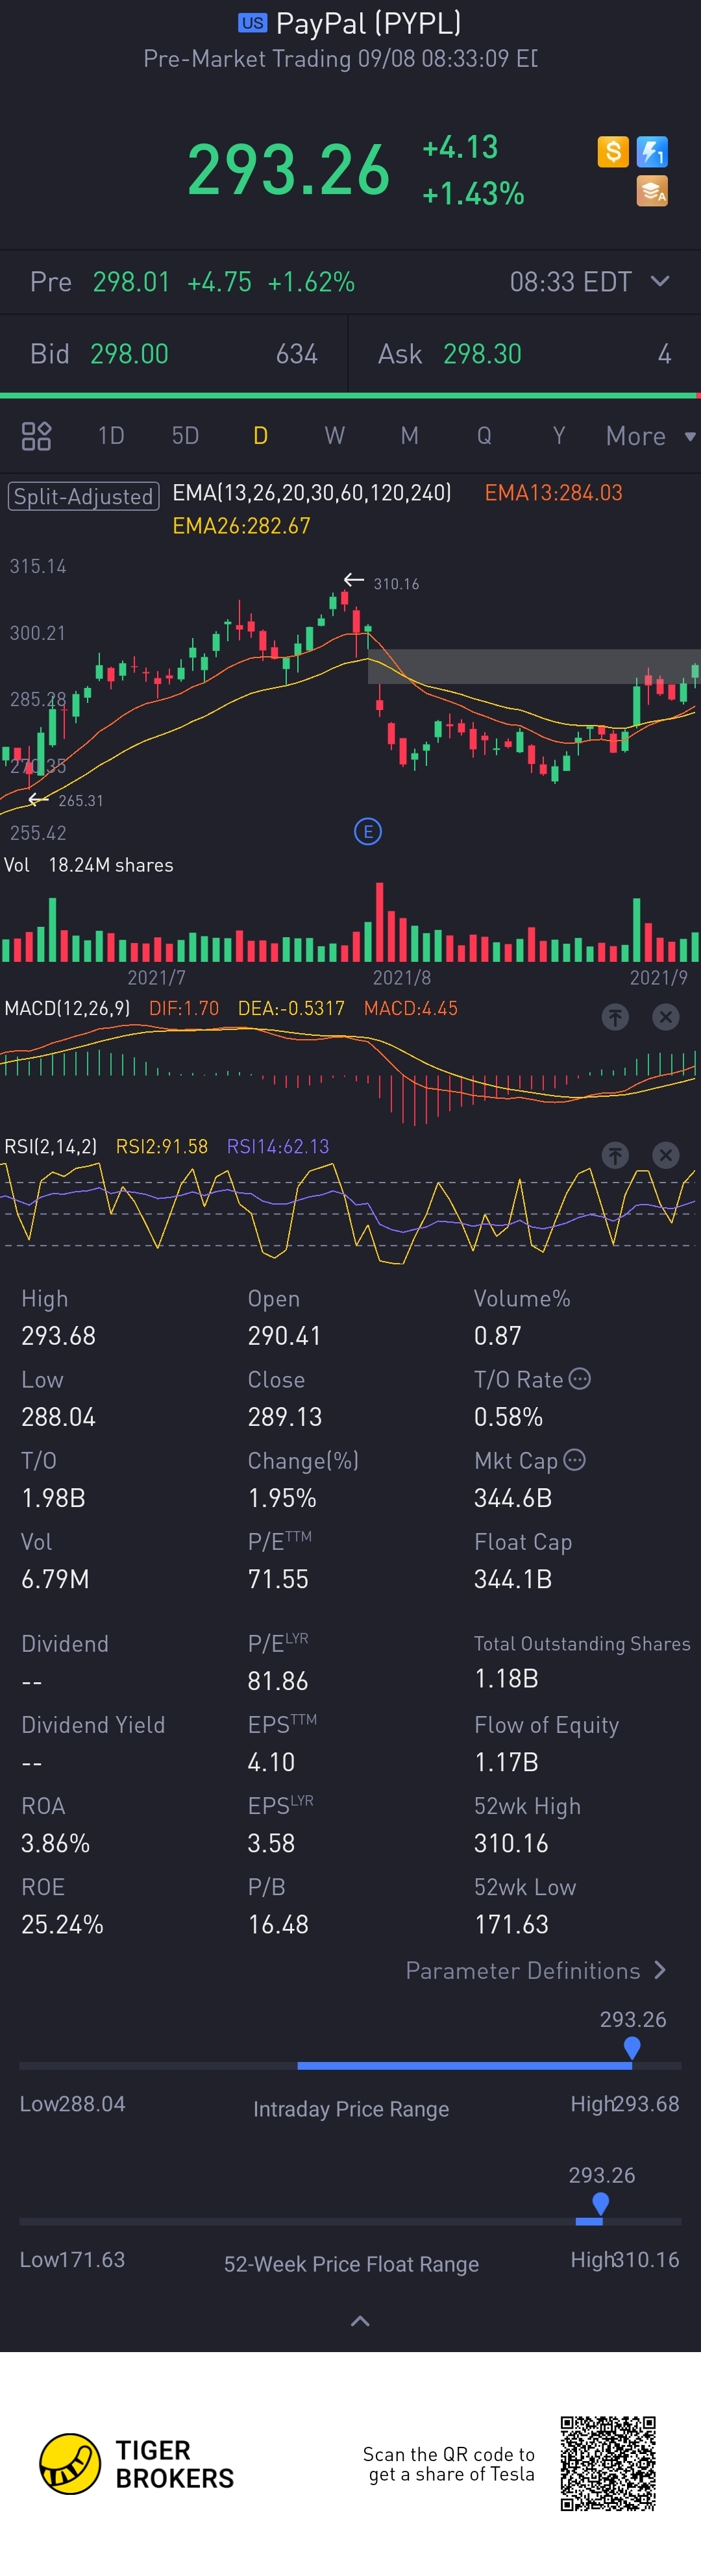Image resolution: width=701 pixels, height=2576 pixels.
Task: Select the monthly M chart tab
Action: coord(409,436)
